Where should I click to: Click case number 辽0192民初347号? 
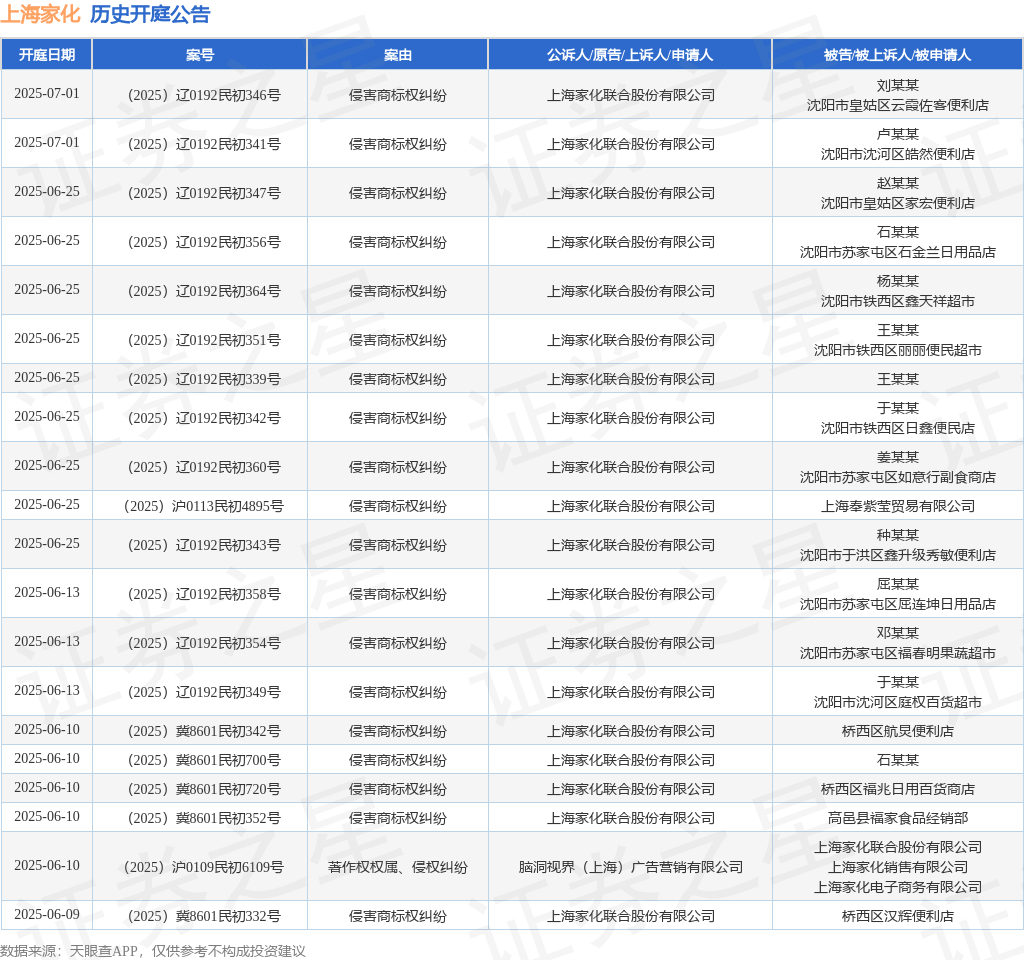tap(204, 193)
